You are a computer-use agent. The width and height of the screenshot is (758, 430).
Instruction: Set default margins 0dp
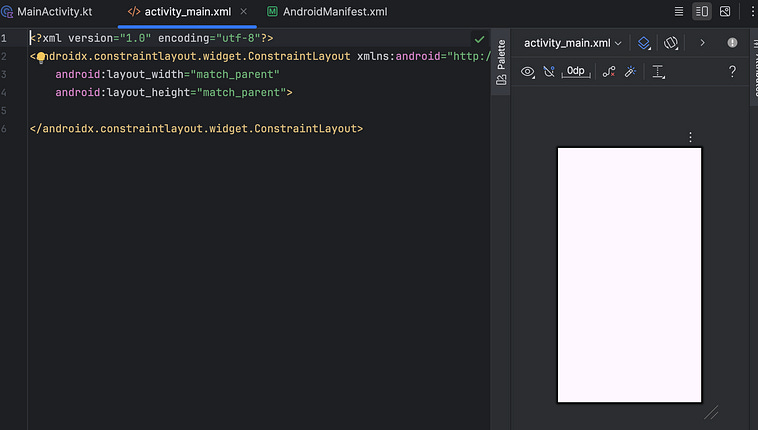[576, 72]
